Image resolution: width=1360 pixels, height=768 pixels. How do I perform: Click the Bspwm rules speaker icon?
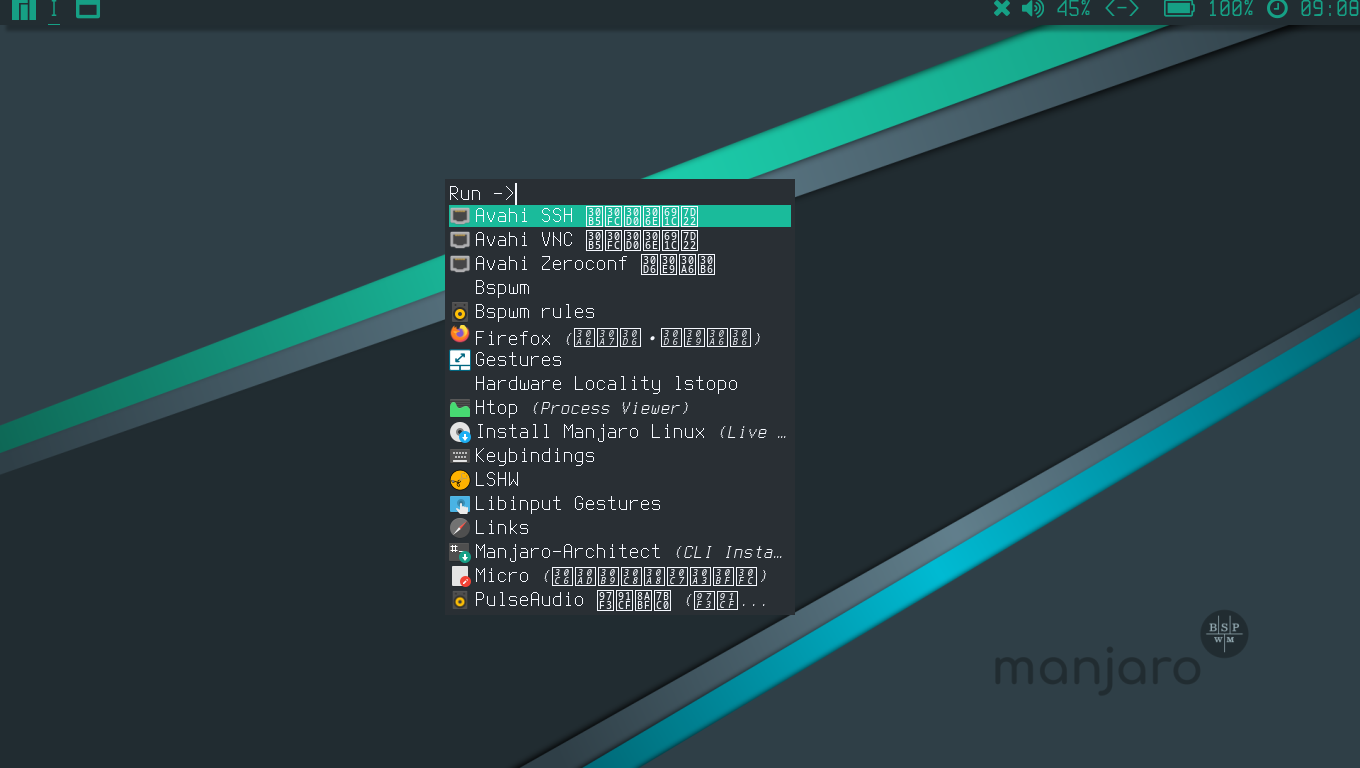[460, 312]
